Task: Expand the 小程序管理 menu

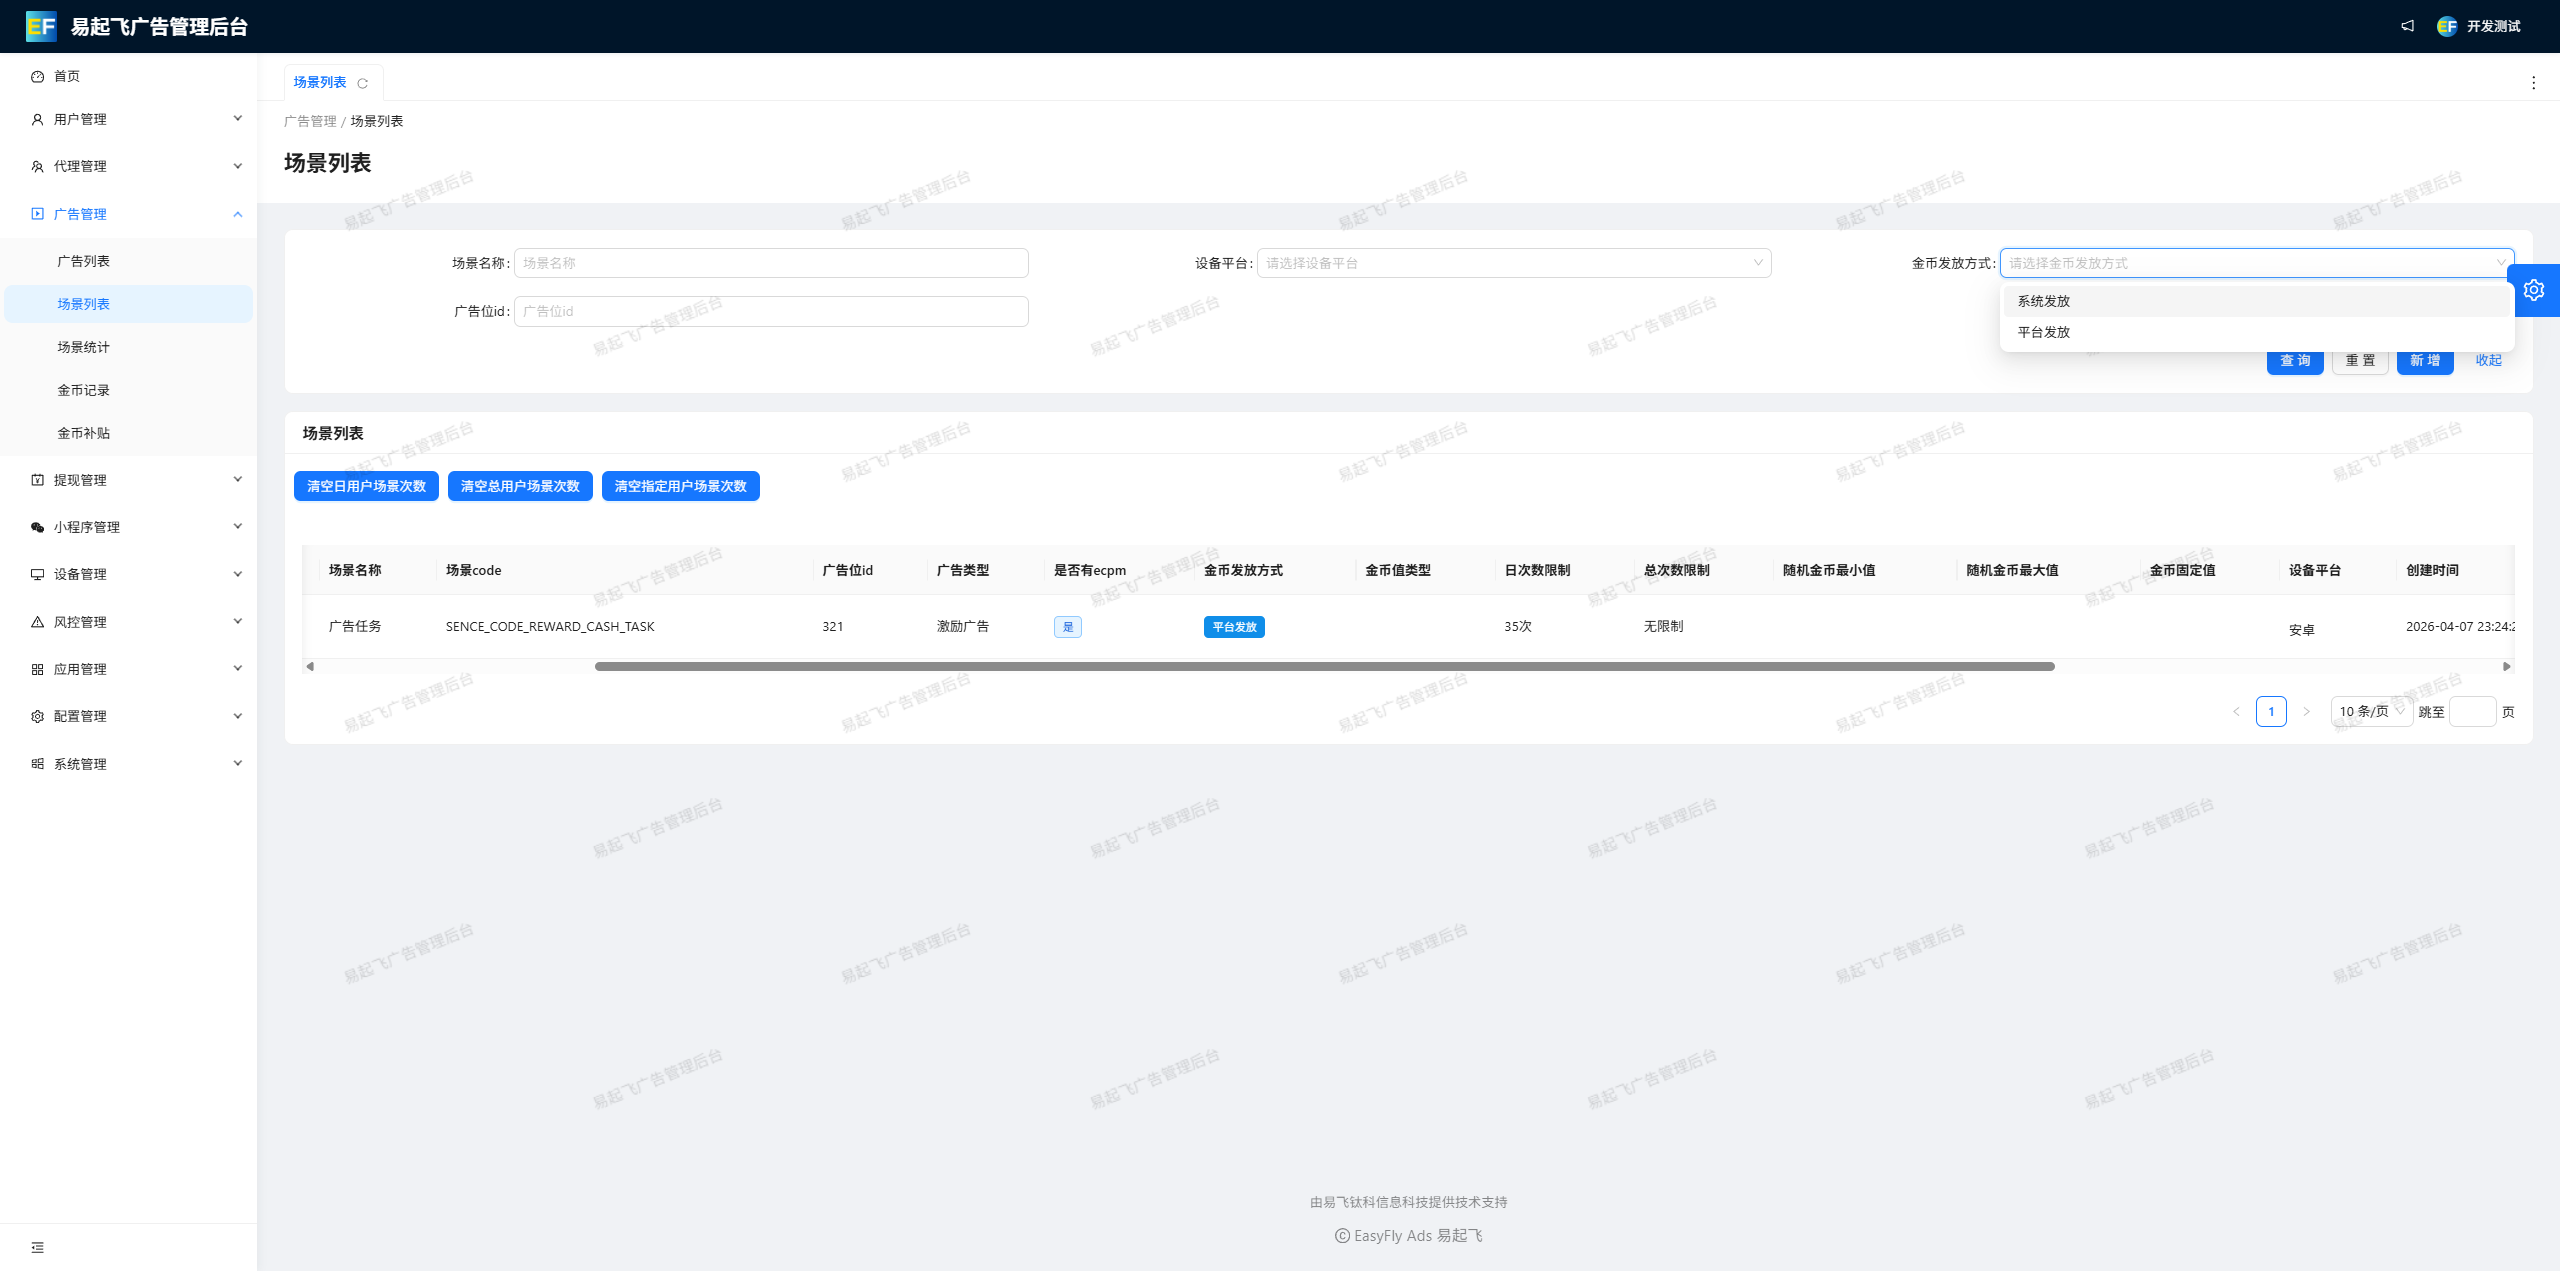Action: click(128, 527)
